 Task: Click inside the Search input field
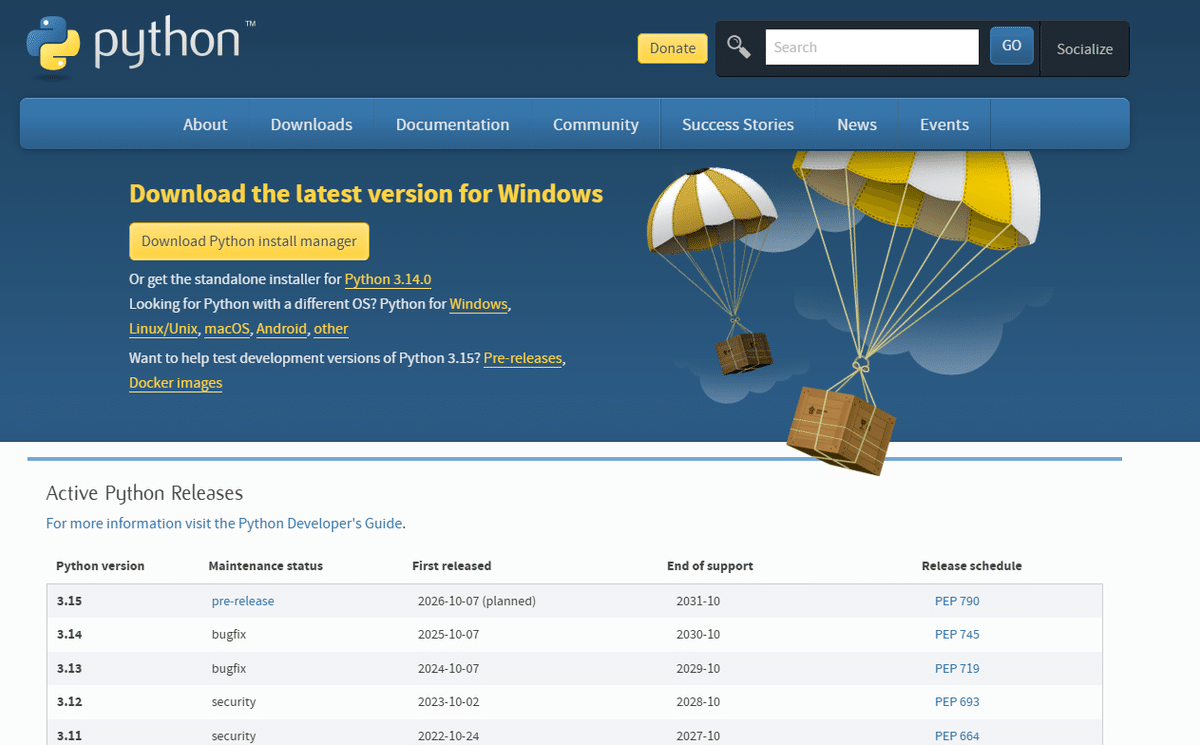(871, 46)
